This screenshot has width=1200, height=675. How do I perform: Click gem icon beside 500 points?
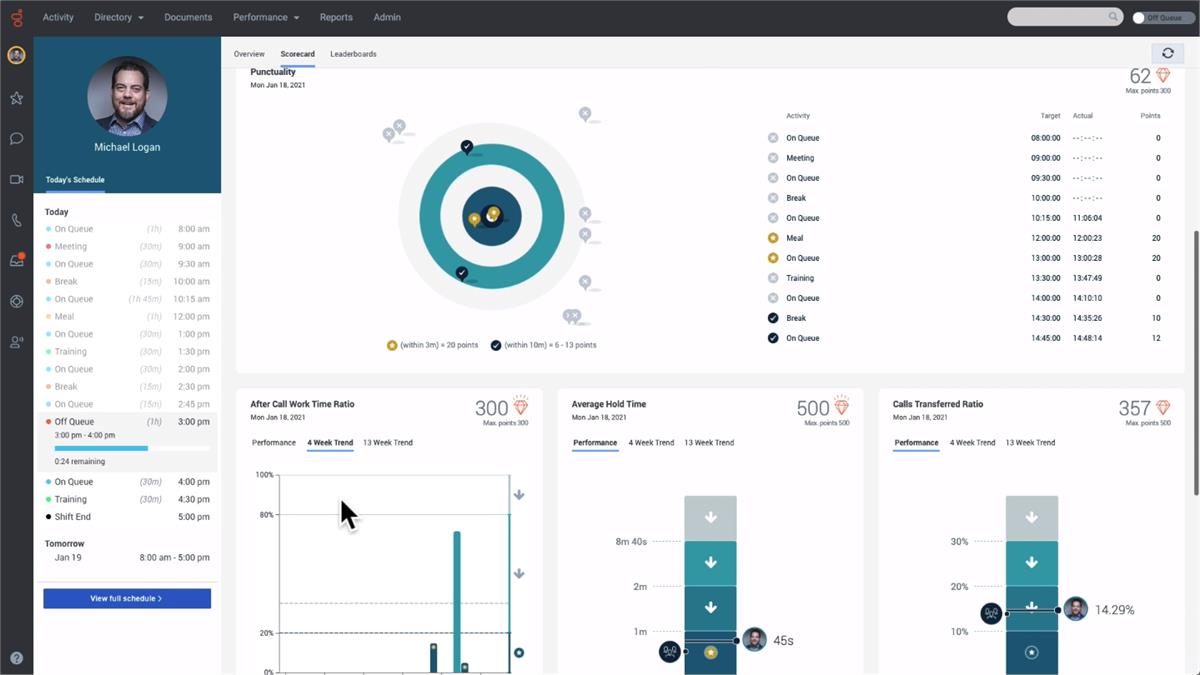(x=842, y=406)
